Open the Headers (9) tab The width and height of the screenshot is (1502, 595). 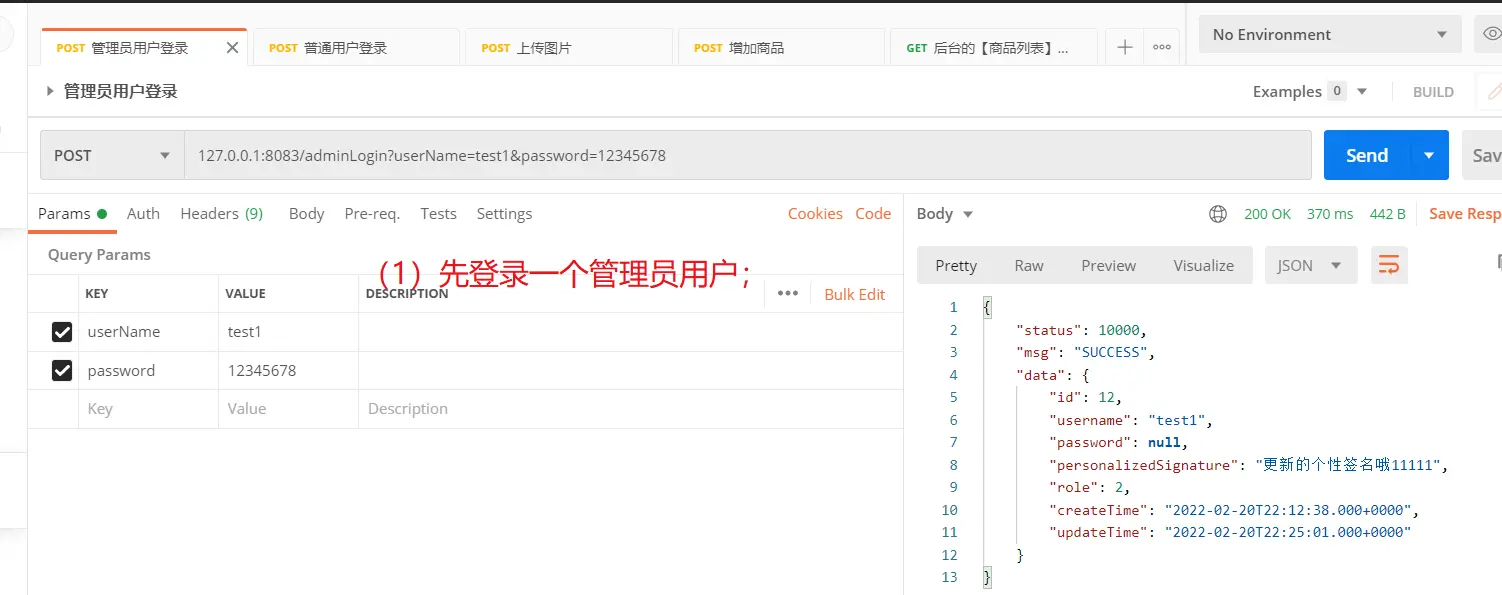[x=221, y=214]
